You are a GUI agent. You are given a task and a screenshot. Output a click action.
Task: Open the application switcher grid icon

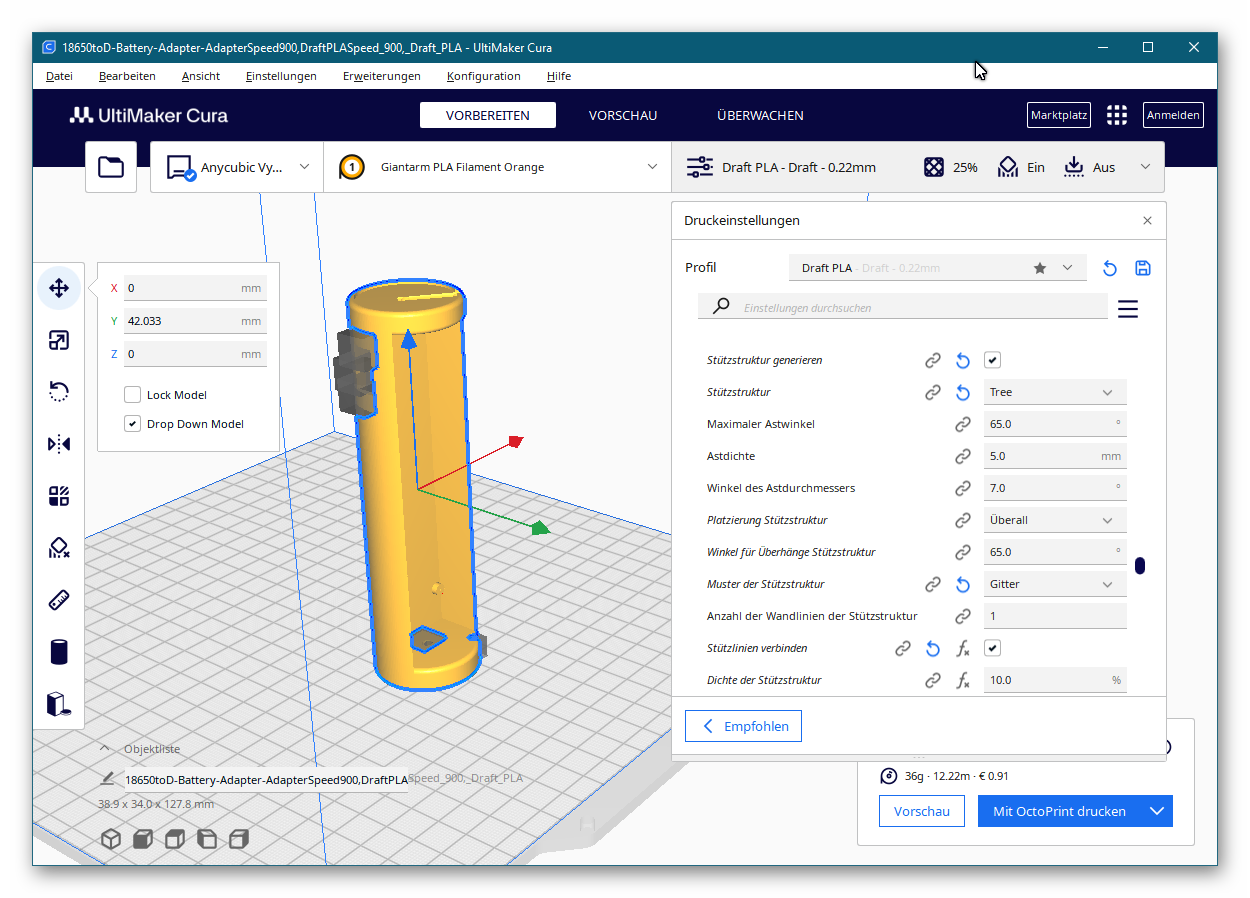pos(1116,115)
